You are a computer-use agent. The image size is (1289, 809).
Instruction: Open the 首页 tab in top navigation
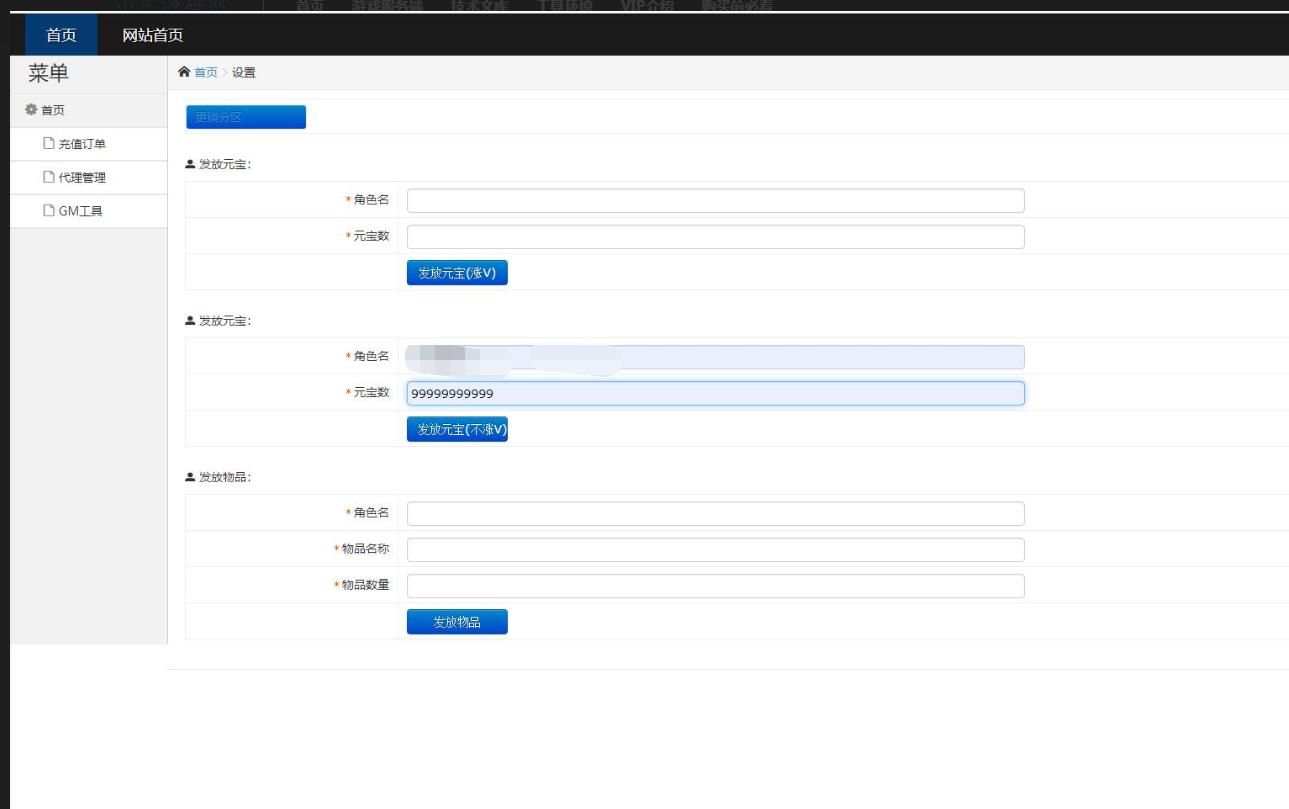tap(61, 35)
